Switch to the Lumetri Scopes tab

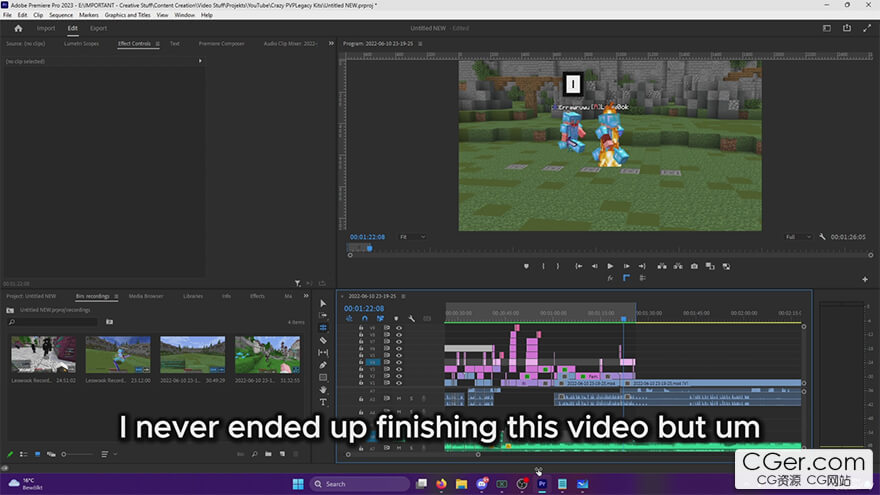click(81, 43)
